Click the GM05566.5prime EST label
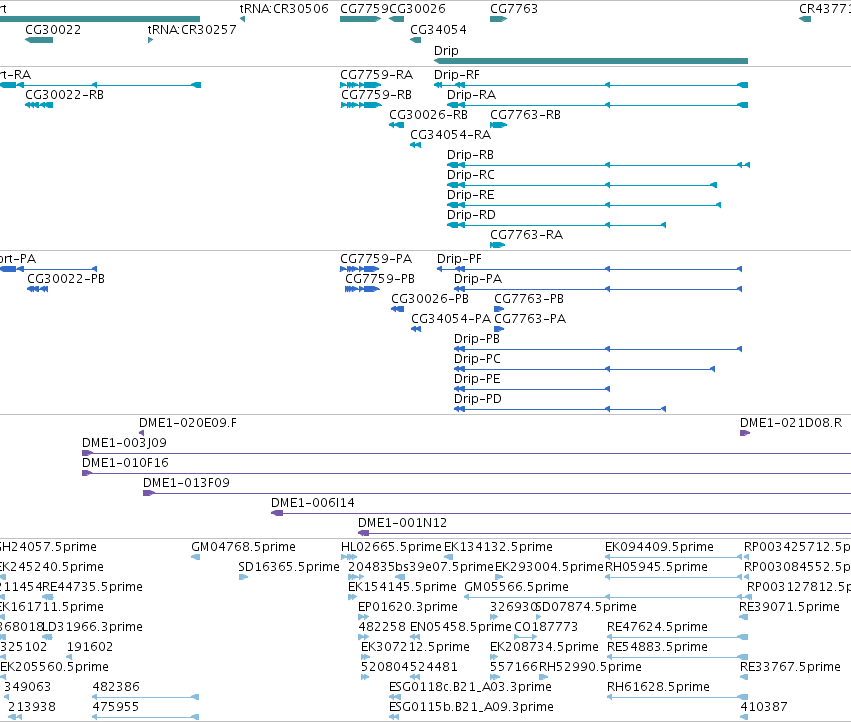This screenshot has width=851, height=722. click(x=517, y=587)
